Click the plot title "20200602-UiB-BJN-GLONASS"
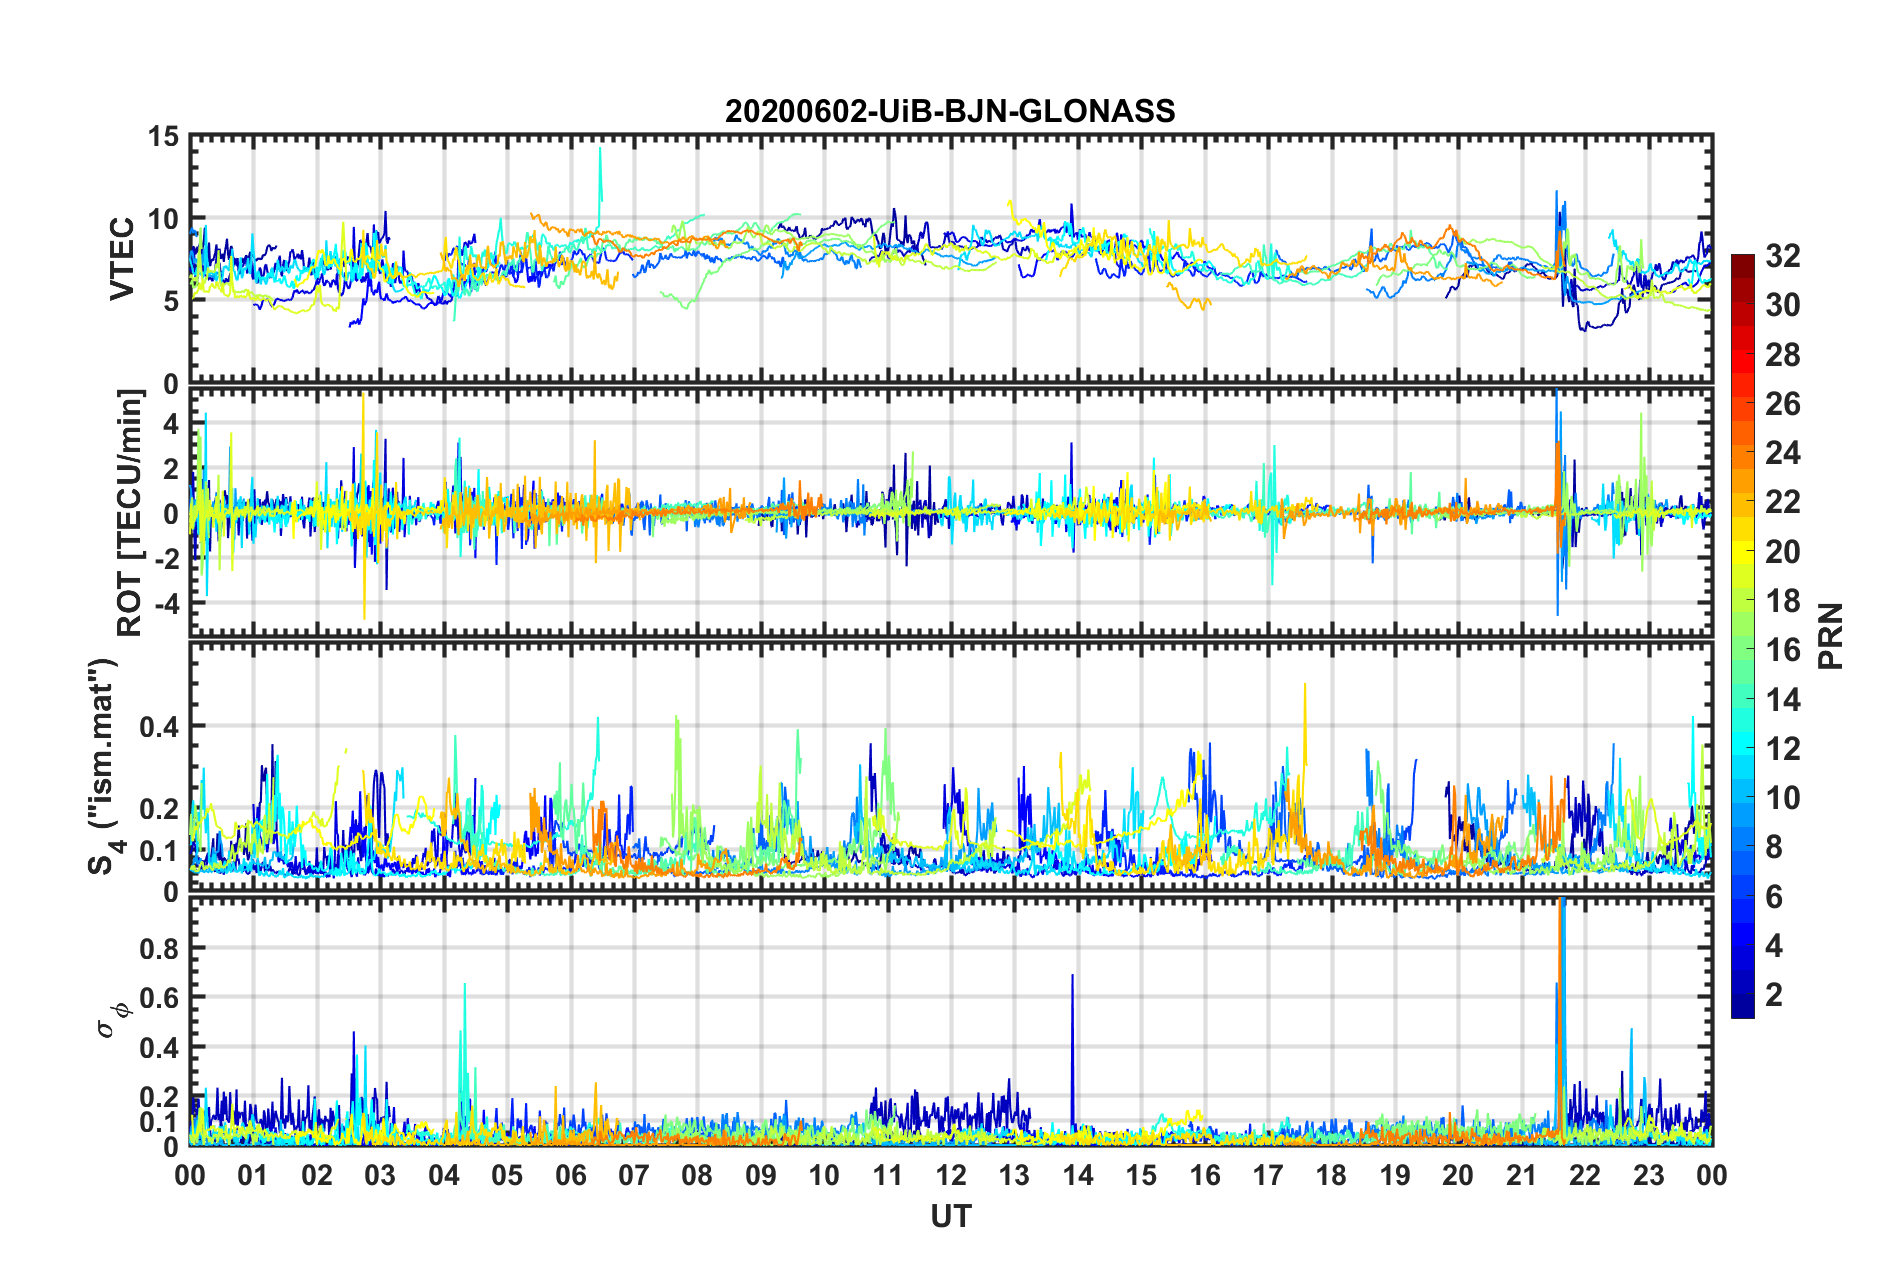Image resolution: width=1902 pixels, height=1272 pixels. pos(950,111)
